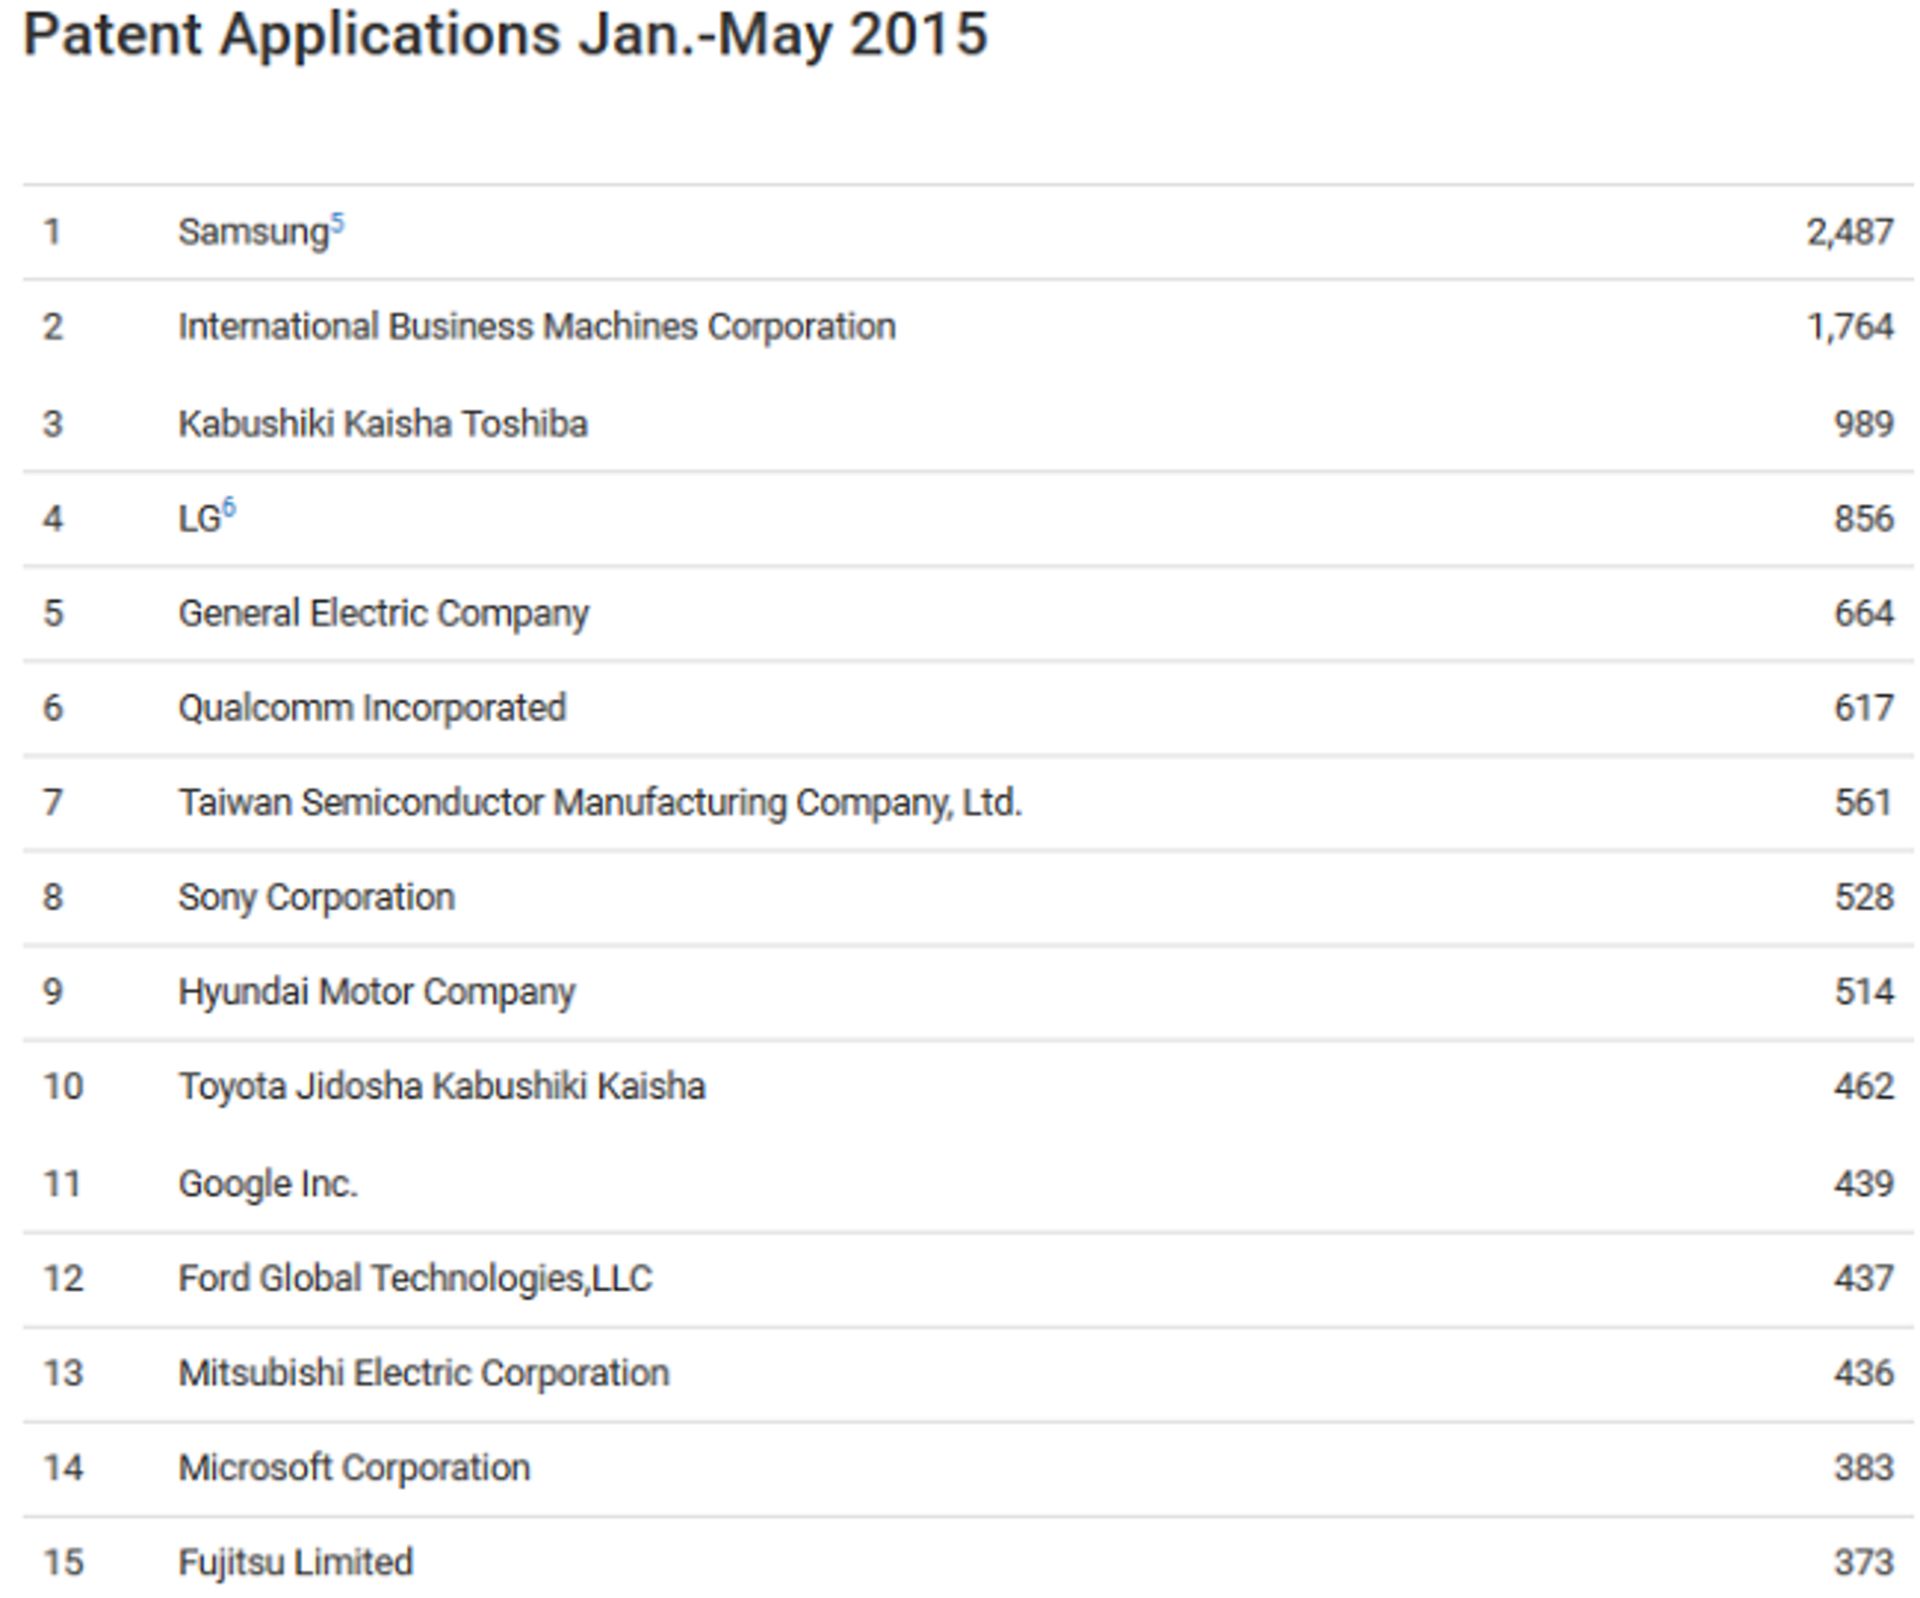Click Samsung's 2,487 application count

tap(1849, 232)
